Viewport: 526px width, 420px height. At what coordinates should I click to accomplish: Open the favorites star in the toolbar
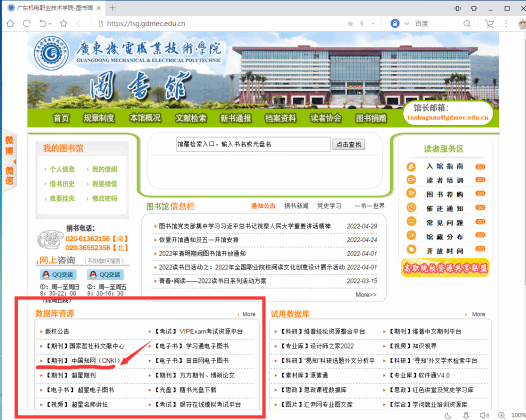click(x=63, y=23)
